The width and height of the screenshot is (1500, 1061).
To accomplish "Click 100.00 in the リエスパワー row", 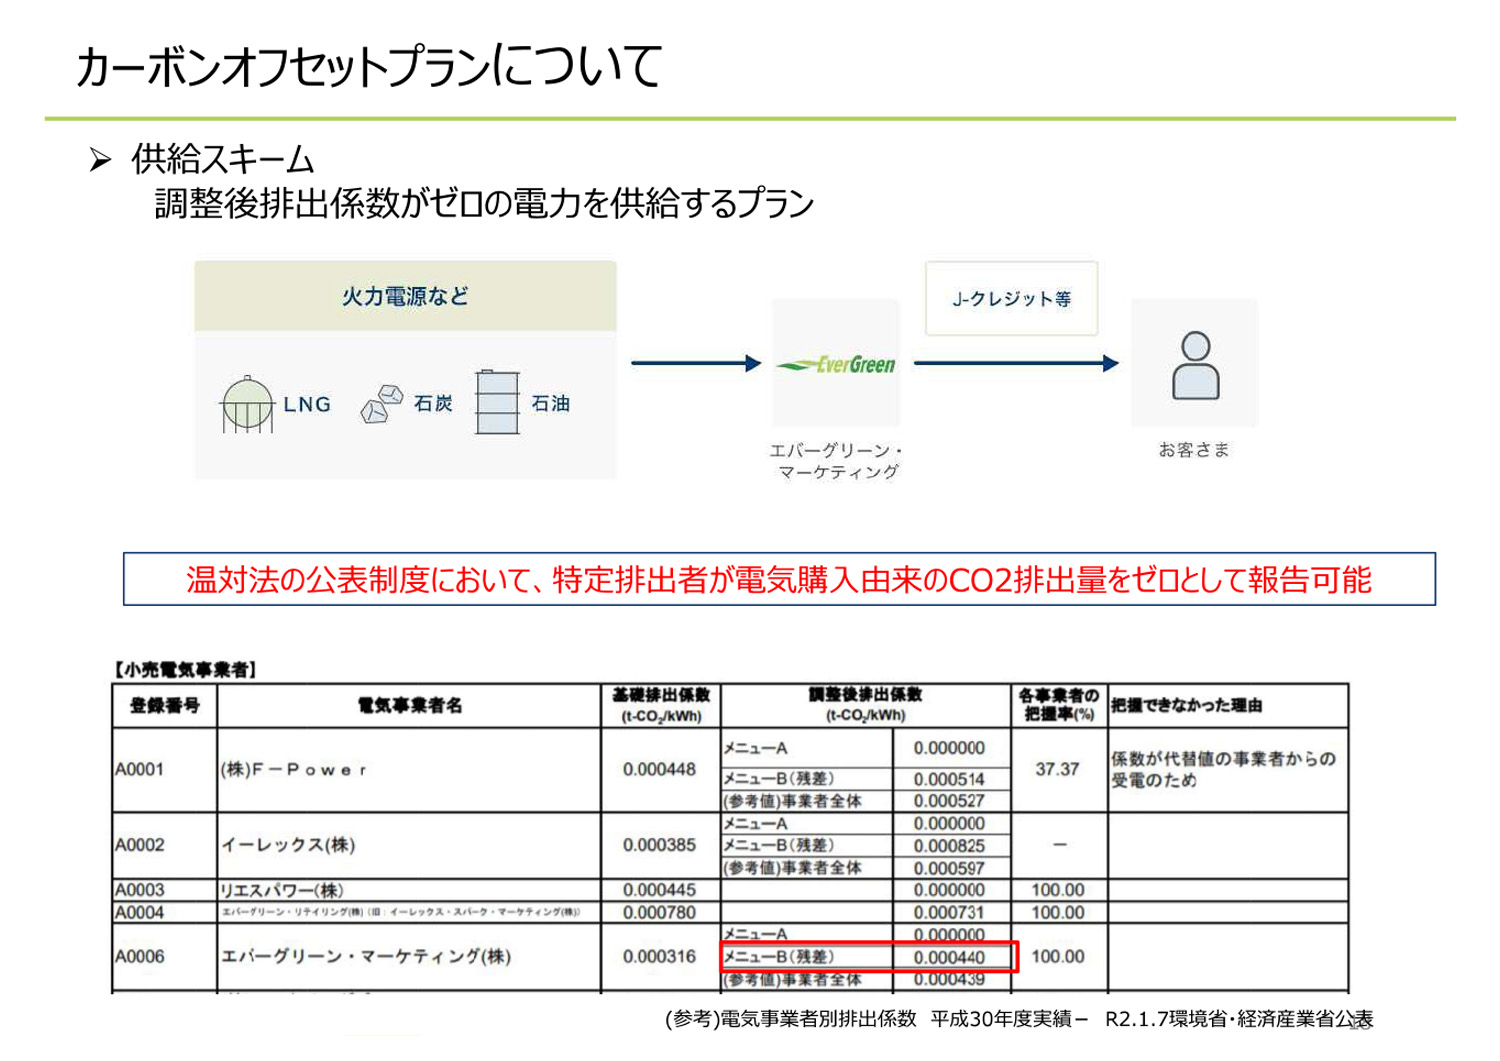I will [1058, 890].
